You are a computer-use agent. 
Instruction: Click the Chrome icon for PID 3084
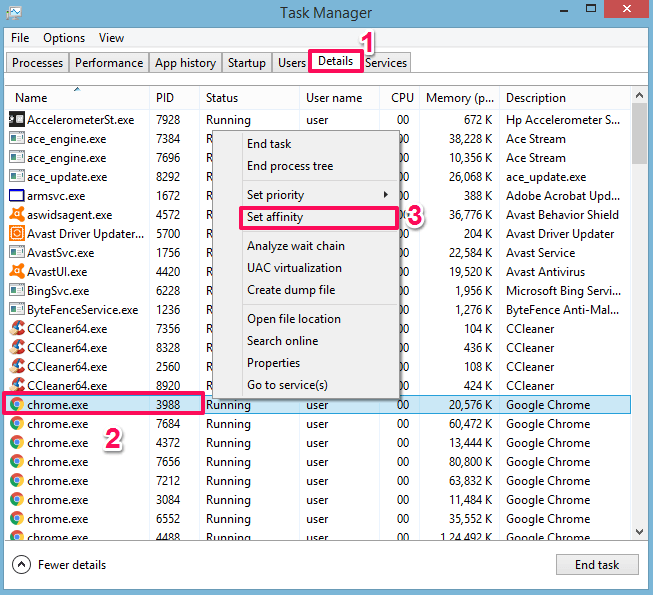point(17,500)
